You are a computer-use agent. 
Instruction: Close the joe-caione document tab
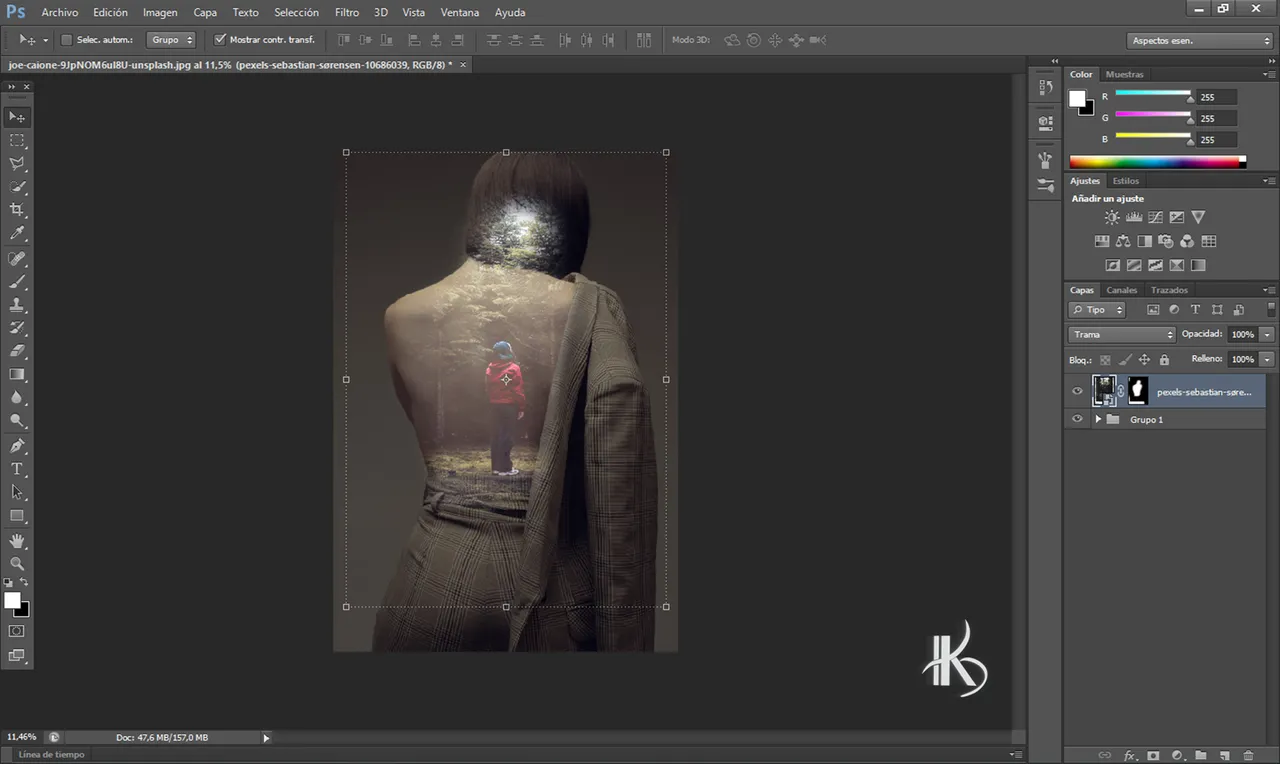point(462,64)
